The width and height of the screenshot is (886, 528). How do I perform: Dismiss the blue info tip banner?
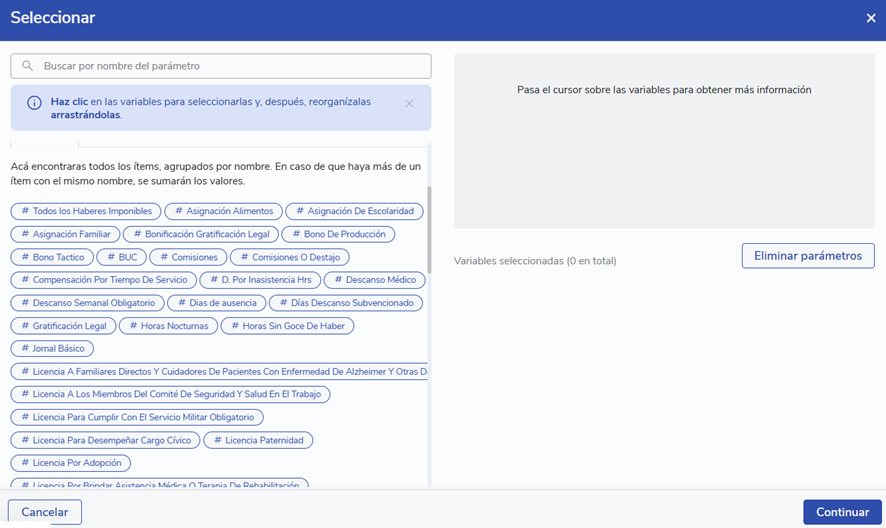409,103
